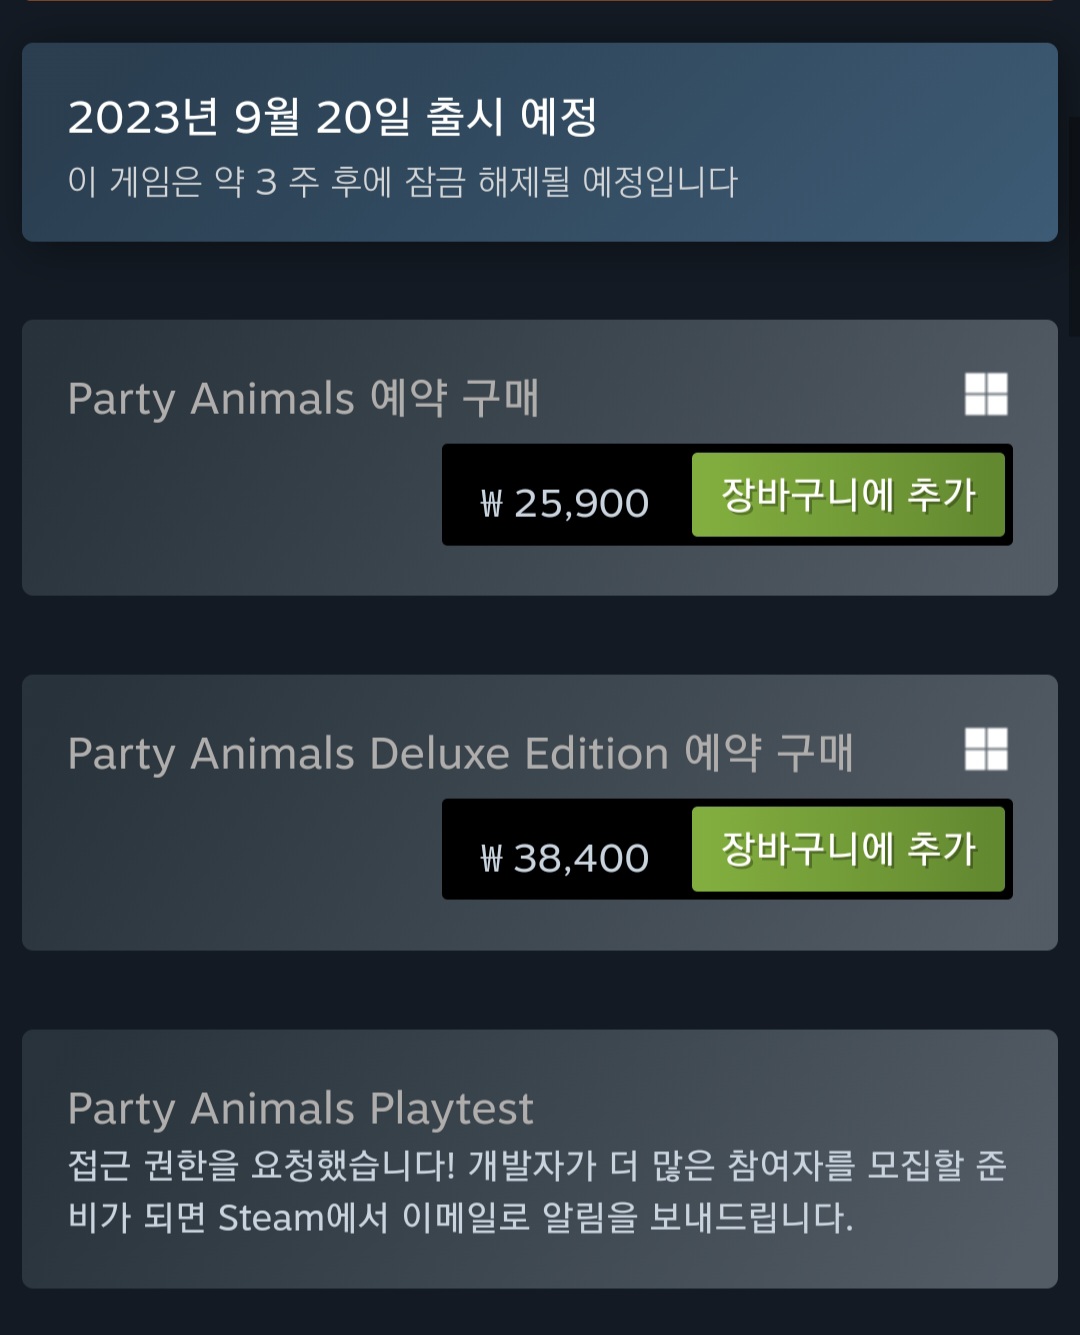Click the word 'Steam' in the playtest notice

coord(272,1218)
